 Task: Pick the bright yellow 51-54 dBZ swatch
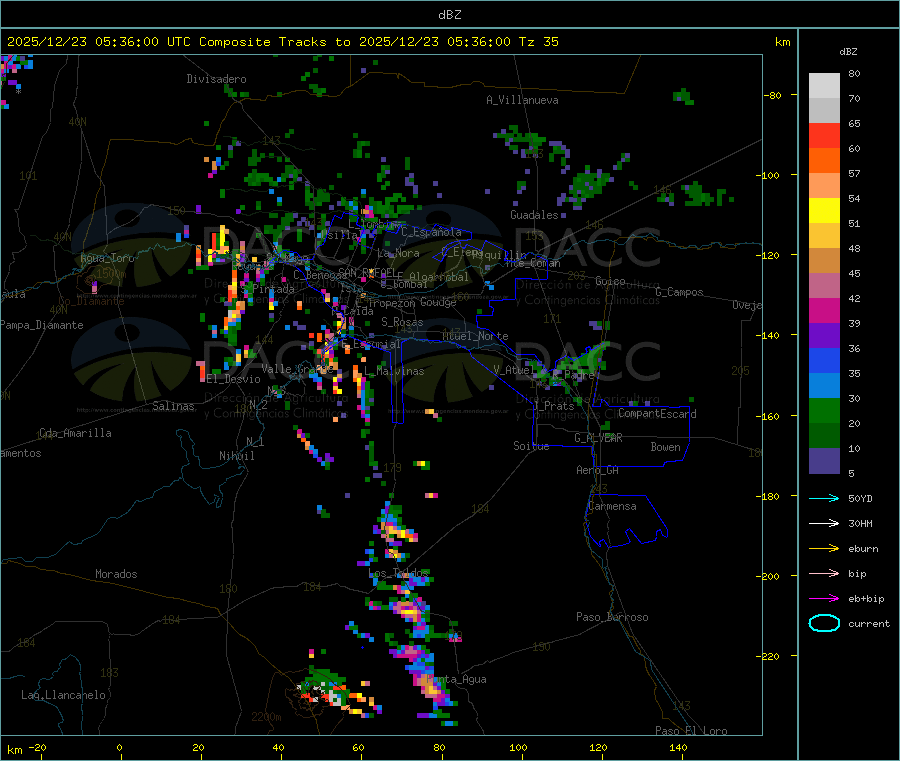pos(824,211)
